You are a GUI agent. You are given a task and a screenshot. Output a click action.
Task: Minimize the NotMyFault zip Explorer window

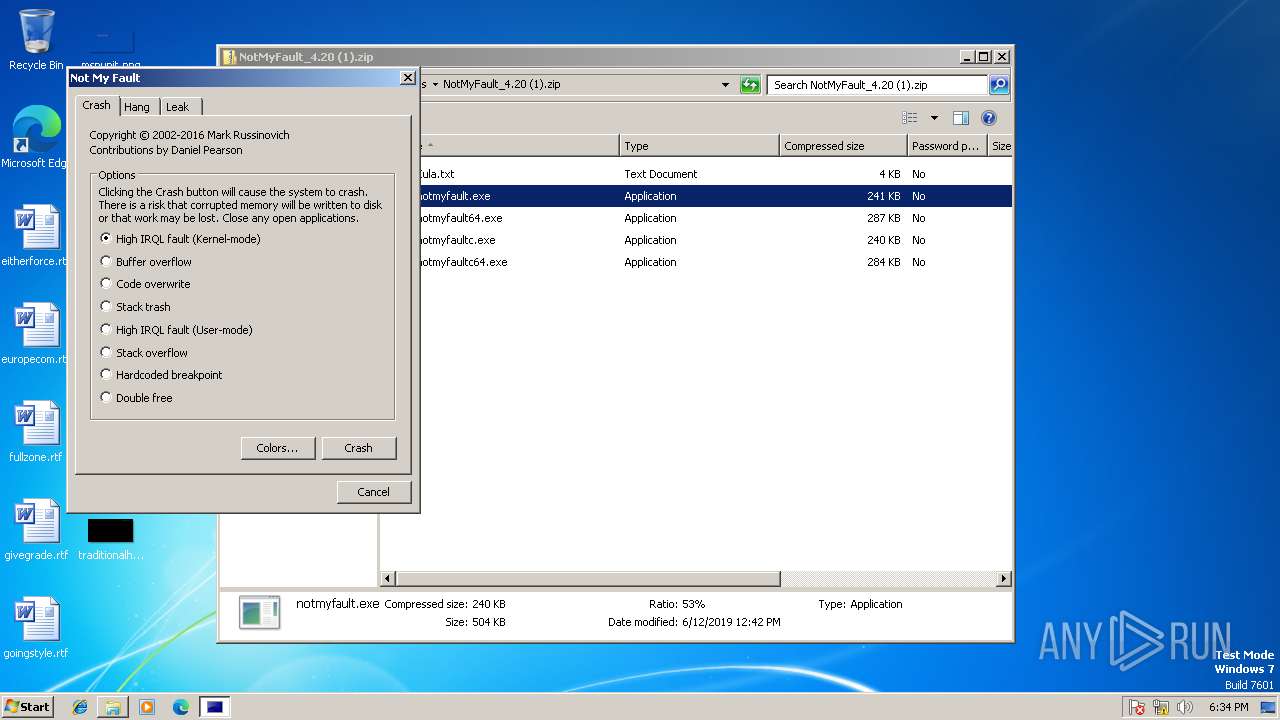(x=967, y=57)
